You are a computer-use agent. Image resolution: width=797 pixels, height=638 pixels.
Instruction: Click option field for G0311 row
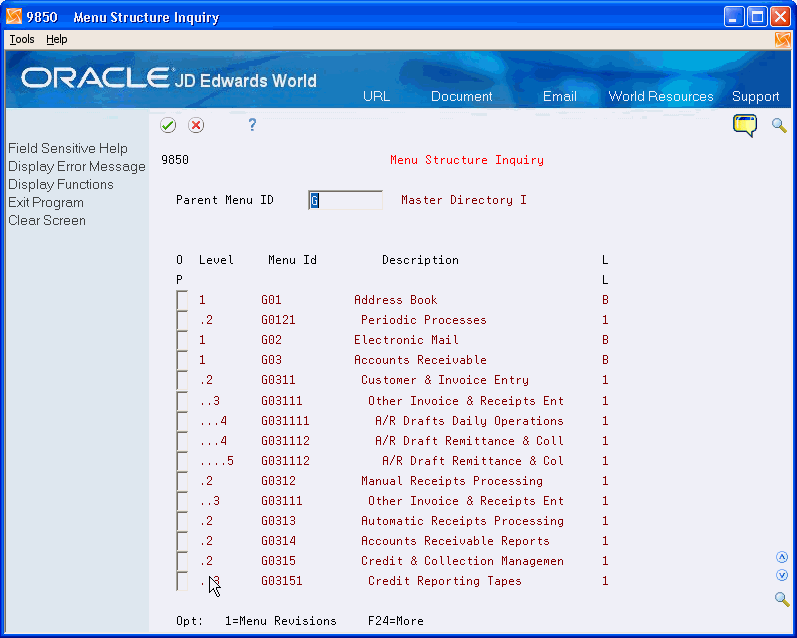(x=182, y=380)
